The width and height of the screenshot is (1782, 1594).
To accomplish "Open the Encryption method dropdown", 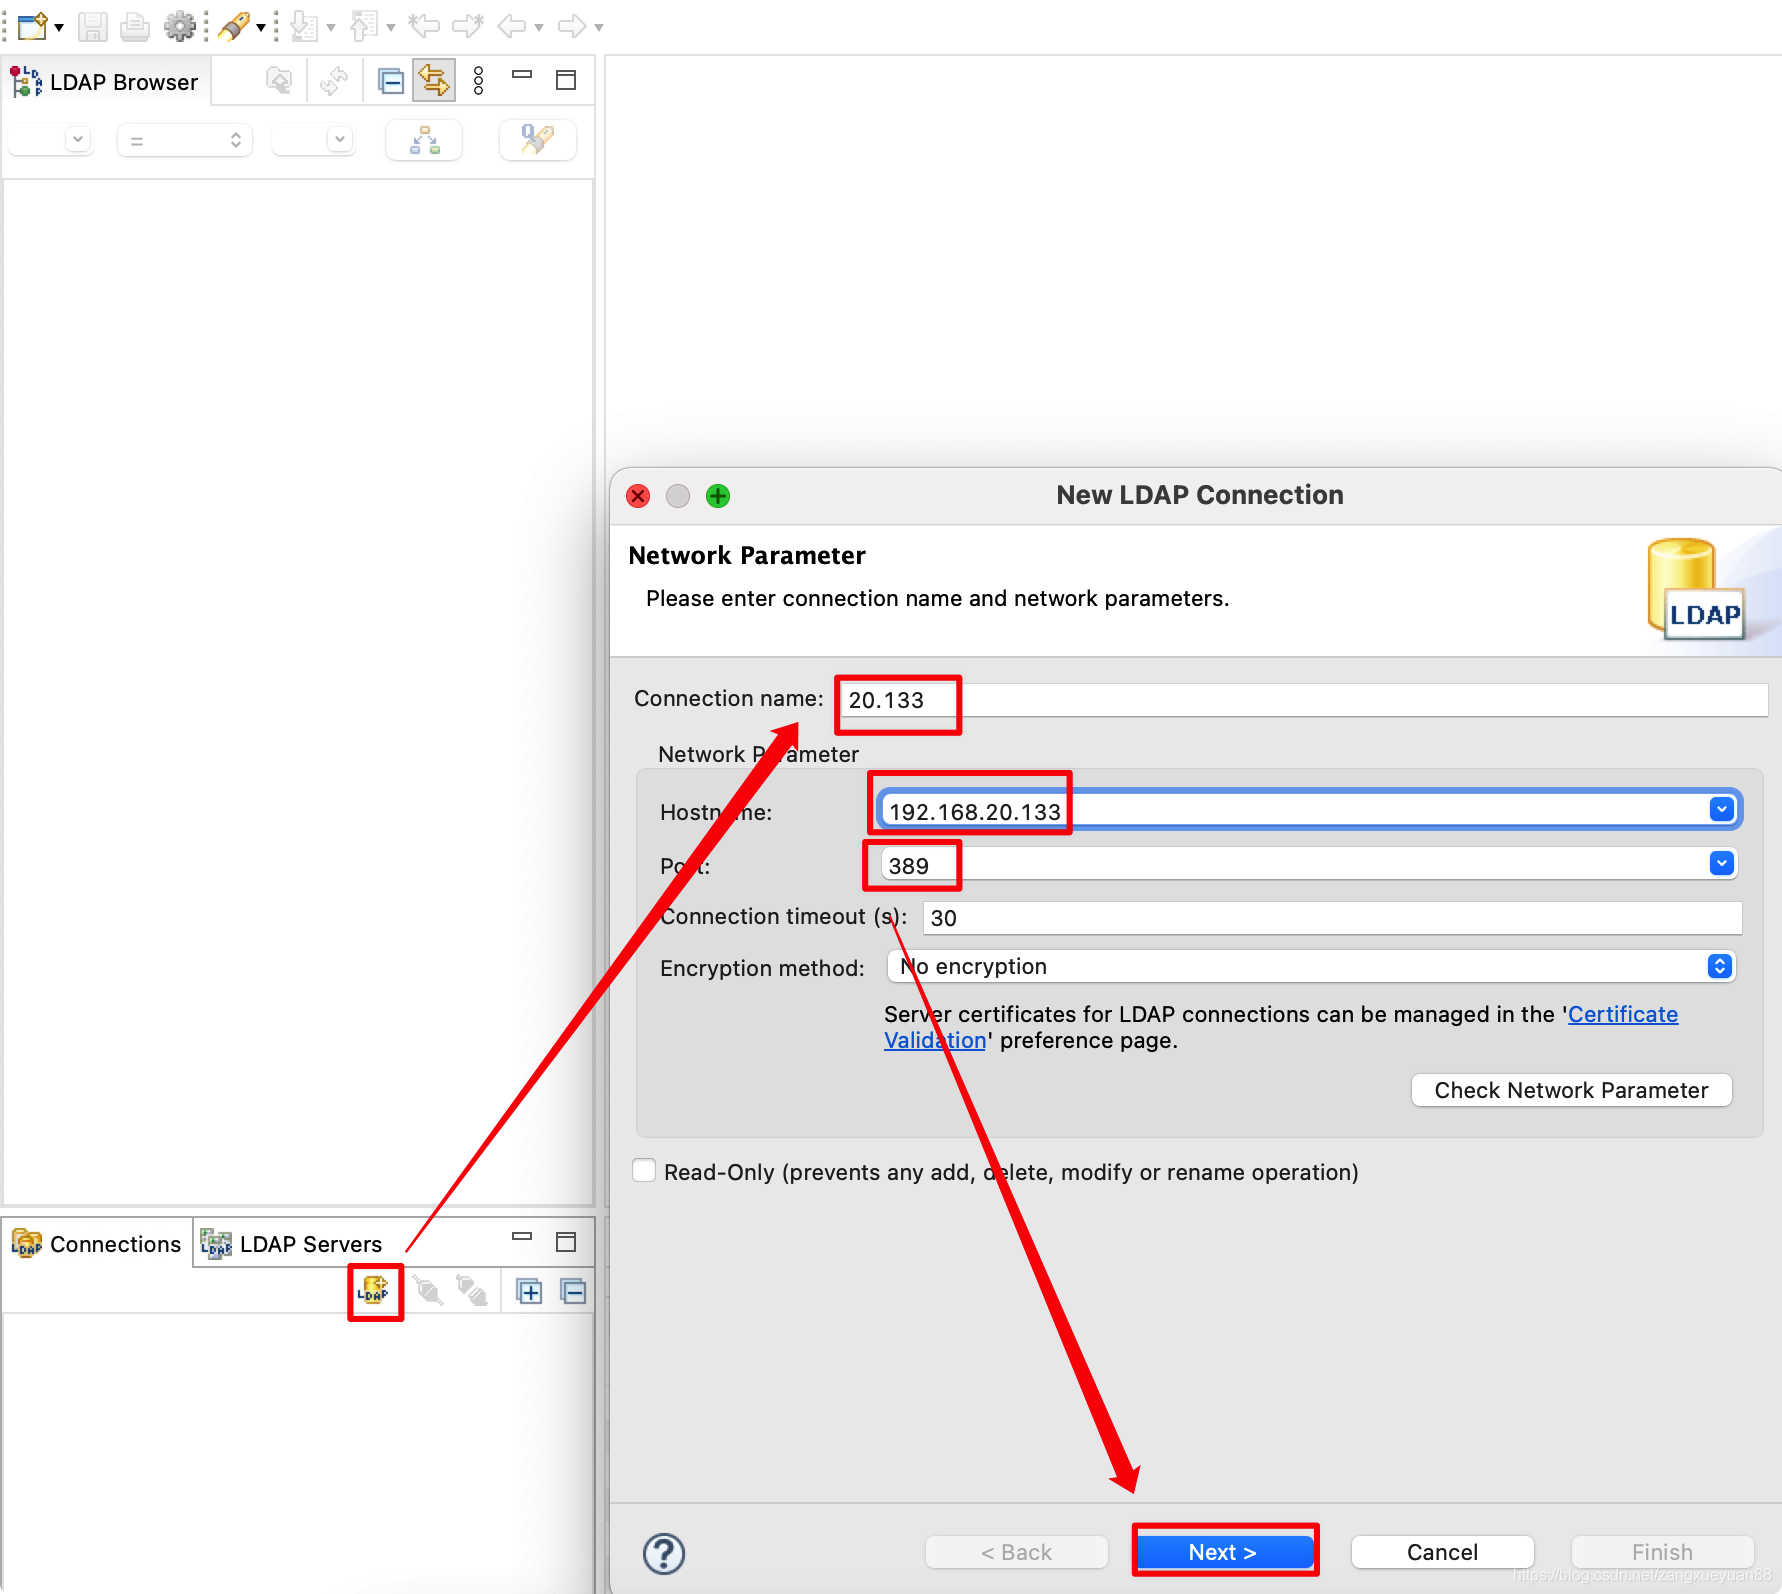I will click(1719, 966).
